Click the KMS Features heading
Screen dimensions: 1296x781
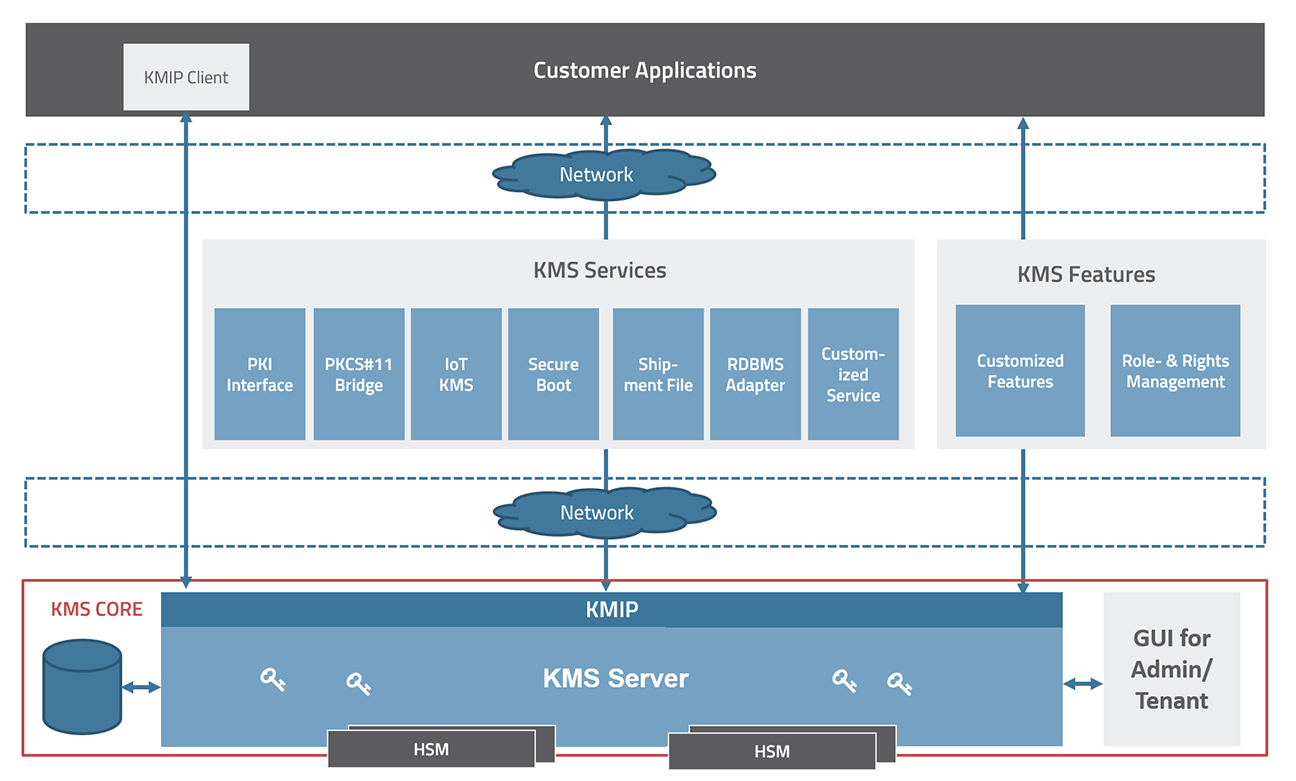1086,274
